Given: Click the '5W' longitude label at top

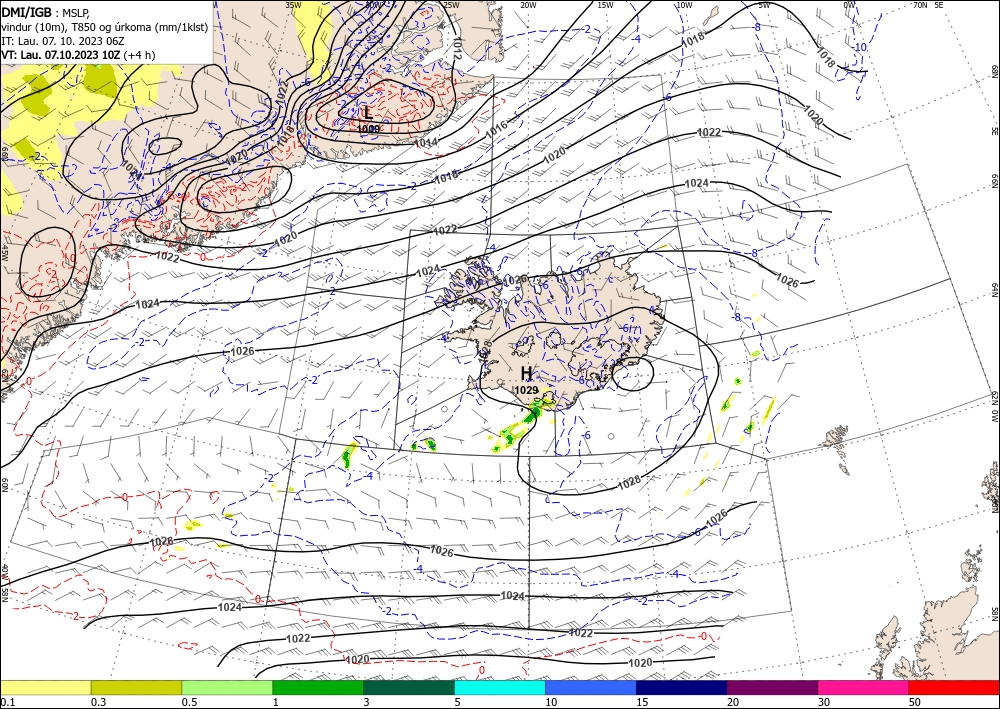Looking at the screenshot, I should pos(764,5).
